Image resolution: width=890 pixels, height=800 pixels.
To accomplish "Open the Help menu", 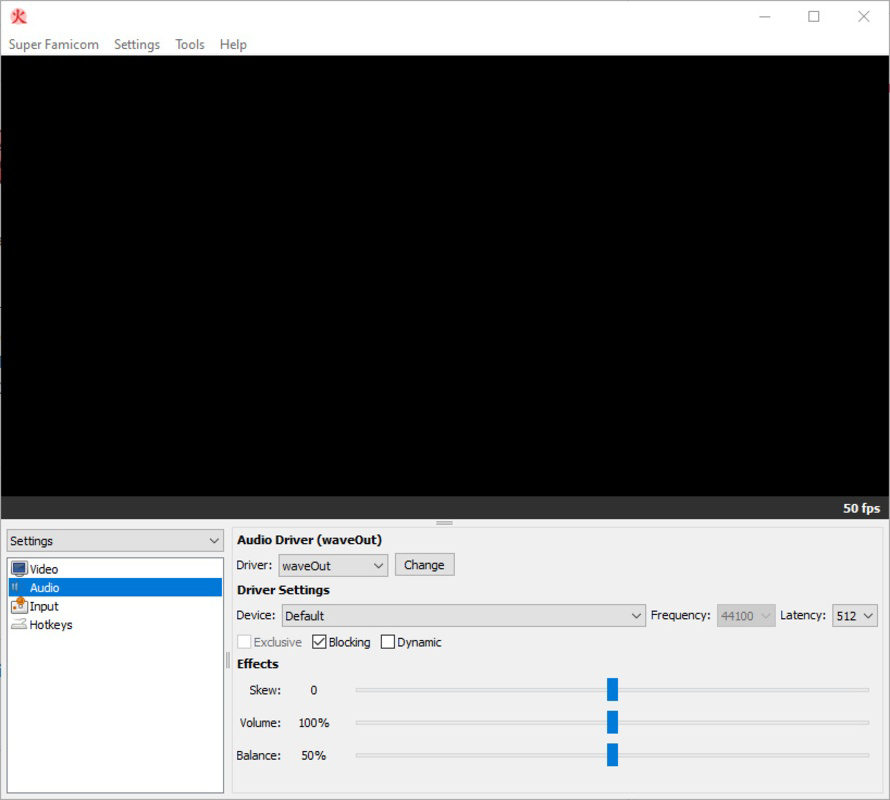I will (233, 44).
